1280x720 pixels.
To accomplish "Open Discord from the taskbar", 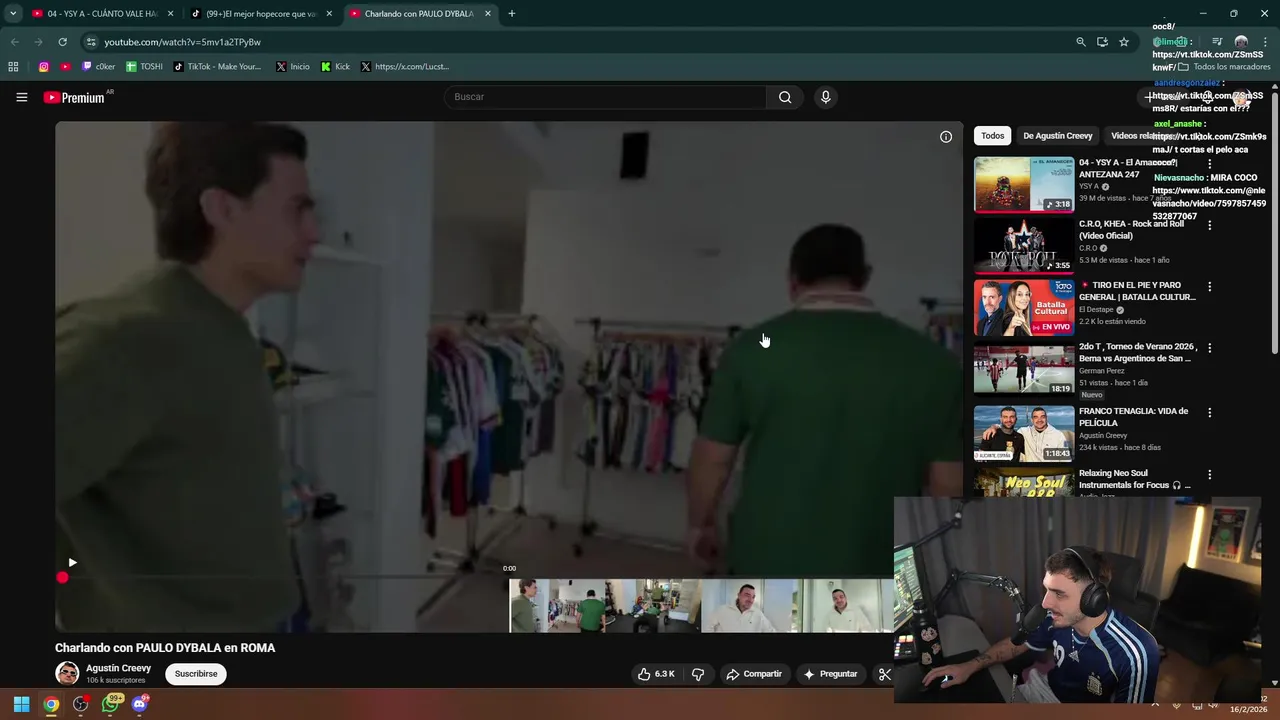I will tap(140, 704).
